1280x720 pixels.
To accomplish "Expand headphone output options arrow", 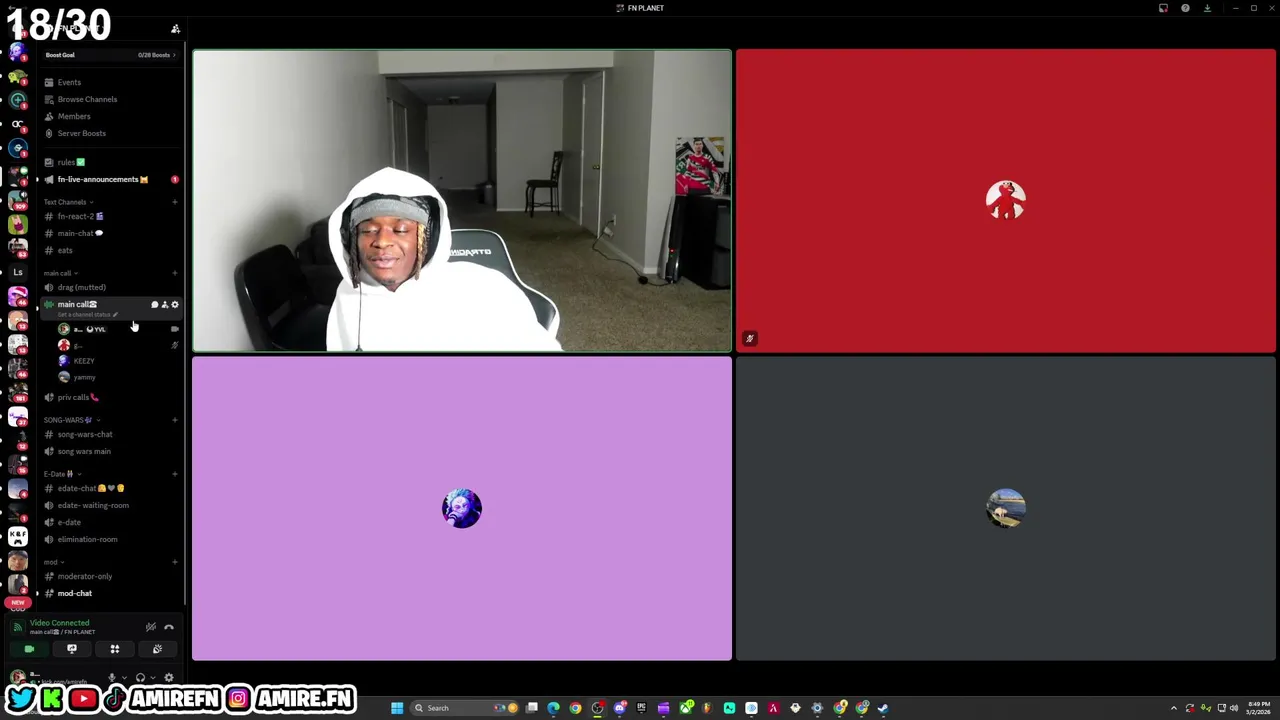I will click(x=152, y=678).
